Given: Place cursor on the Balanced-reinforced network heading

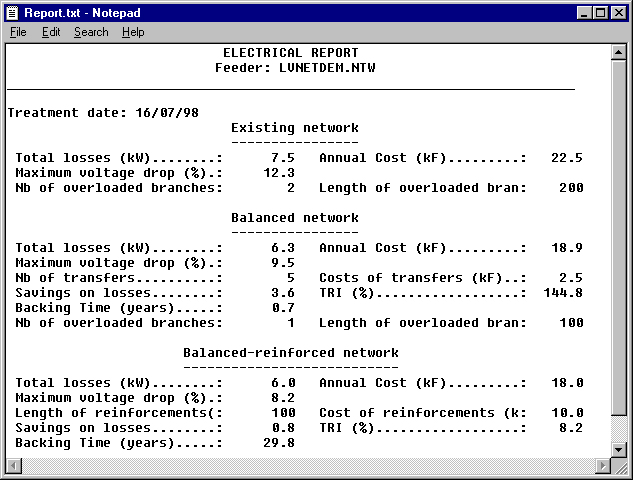Looking at the screenshot, I should pyautogui.click(x=290, y=353).
